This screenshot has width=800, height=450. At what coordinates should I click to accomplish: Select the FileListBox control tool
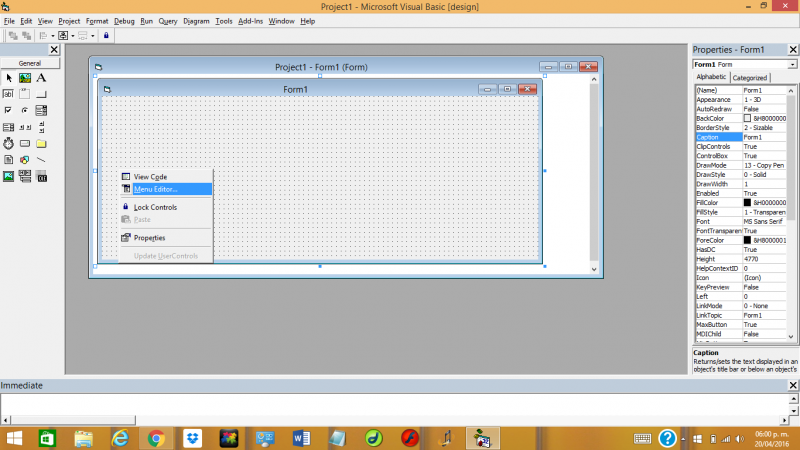pyautogui.click(x=9, y=160)
